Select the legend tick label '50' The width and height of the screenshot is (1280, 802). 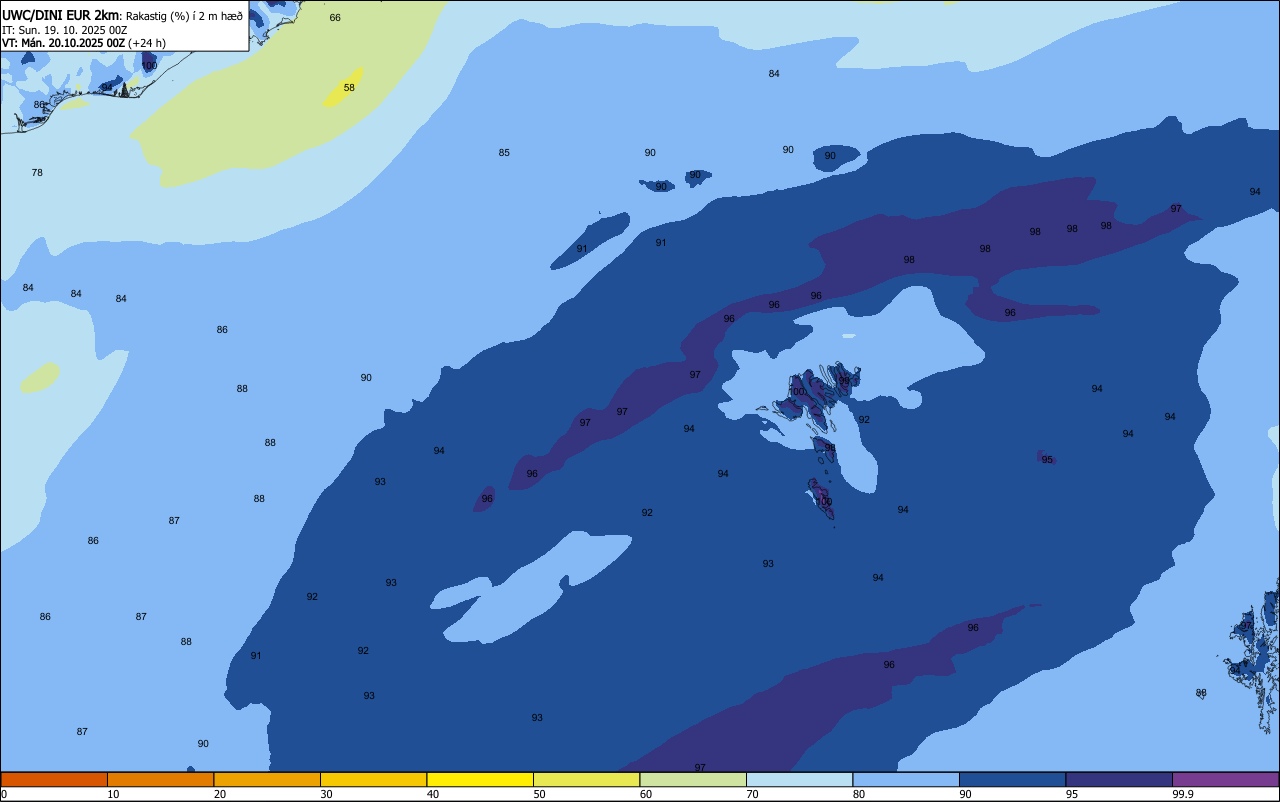click(540, 794)
